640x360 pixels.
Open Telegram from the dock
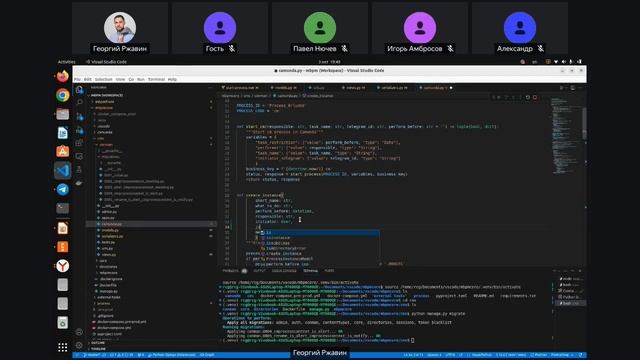[x=62, y=189]
